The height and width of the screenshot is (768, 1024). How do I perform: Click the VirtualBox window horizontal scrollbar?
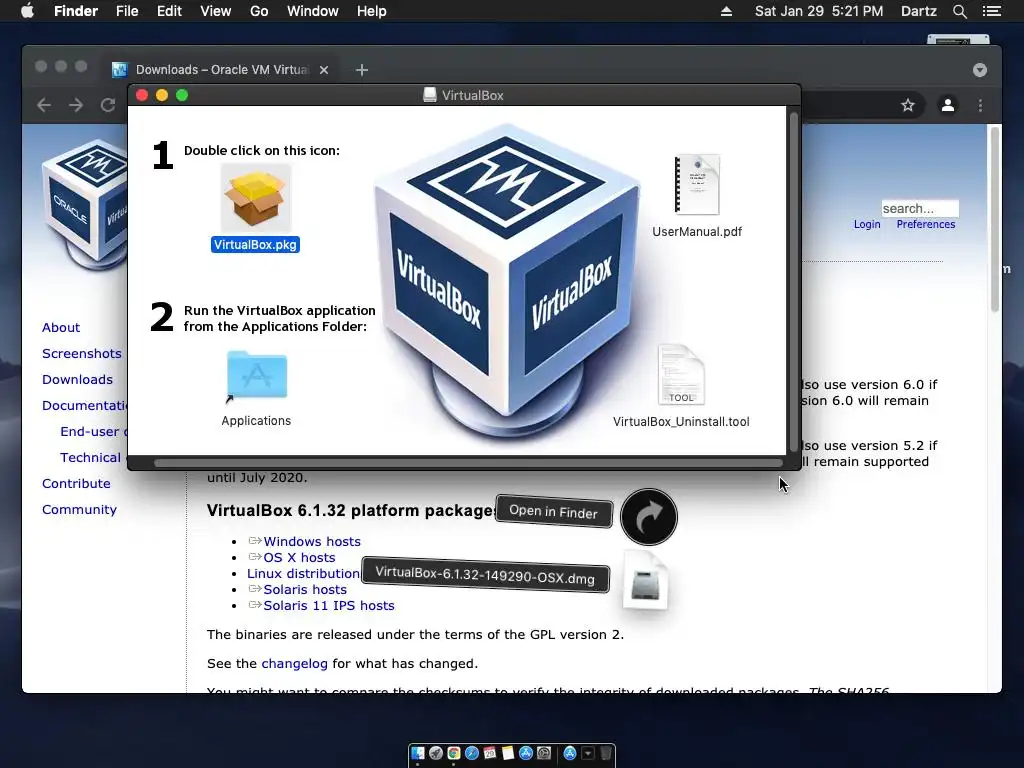468,463
